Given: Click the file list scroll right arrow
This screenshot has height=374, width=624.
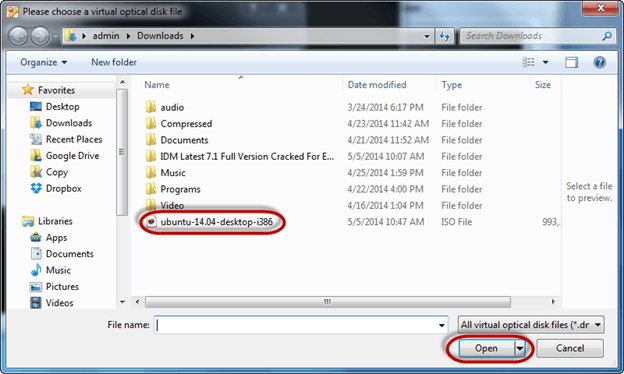Looking at the screenshot, I should 553,302.
